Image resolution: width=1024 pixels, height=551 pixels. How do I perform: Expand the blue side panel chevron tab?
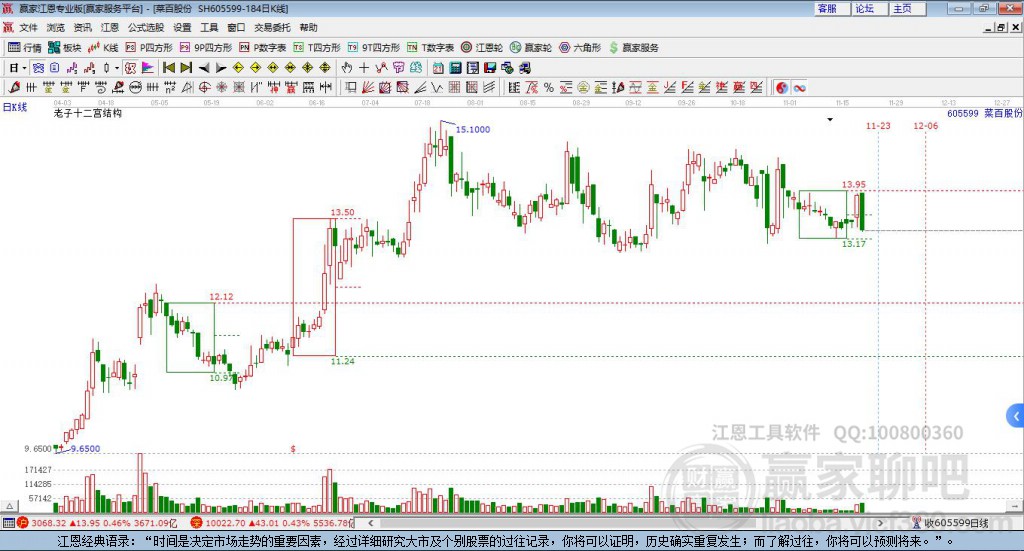point(1016,416)
